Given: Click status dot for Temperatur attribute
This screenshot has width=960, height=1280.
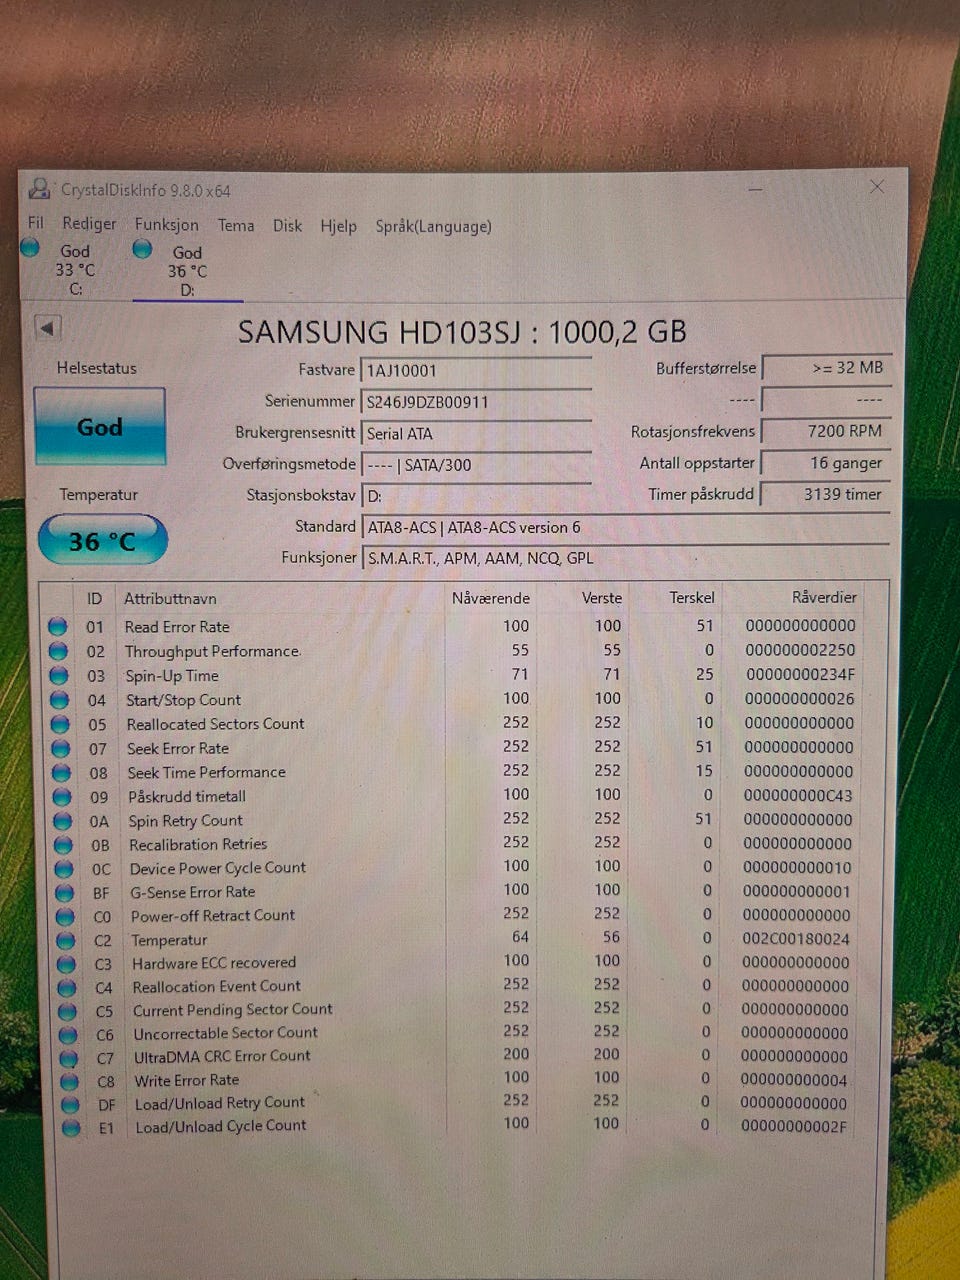Looking at the screenshot, I should click(x=66, y=940).
